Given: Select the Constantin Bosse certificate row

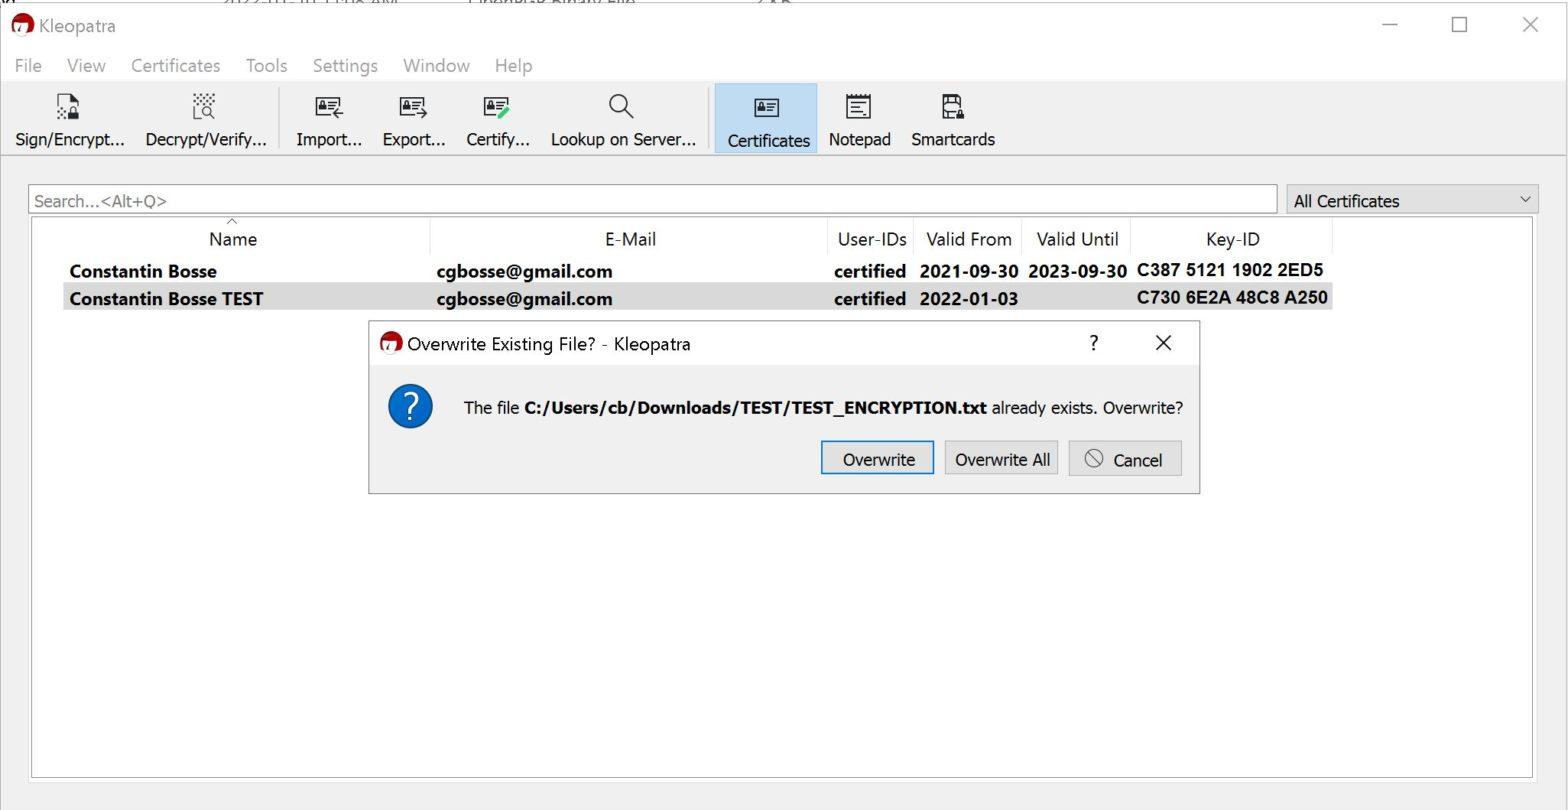Looking at the screenshot, I should 697,271.
